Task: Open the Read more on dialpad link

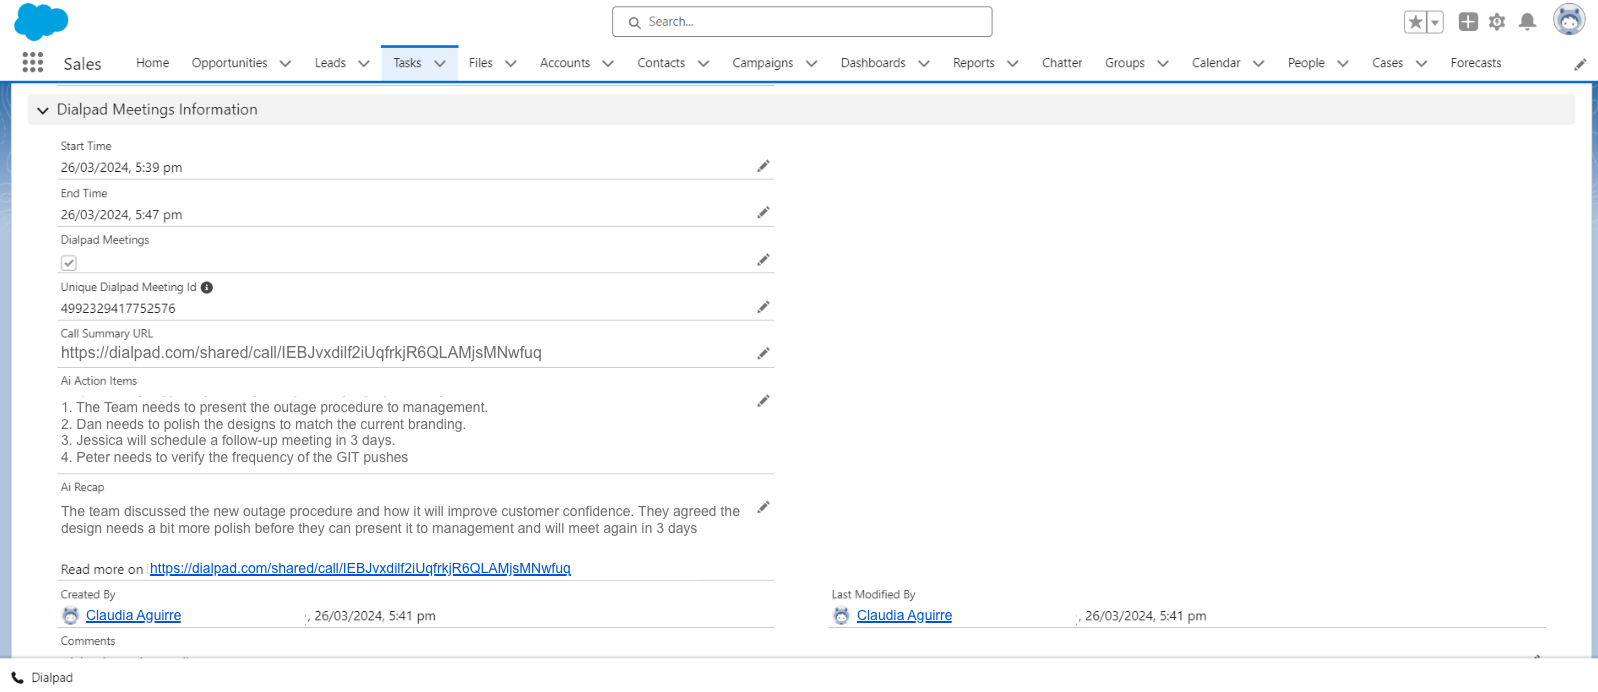Action: coord(360,568)
